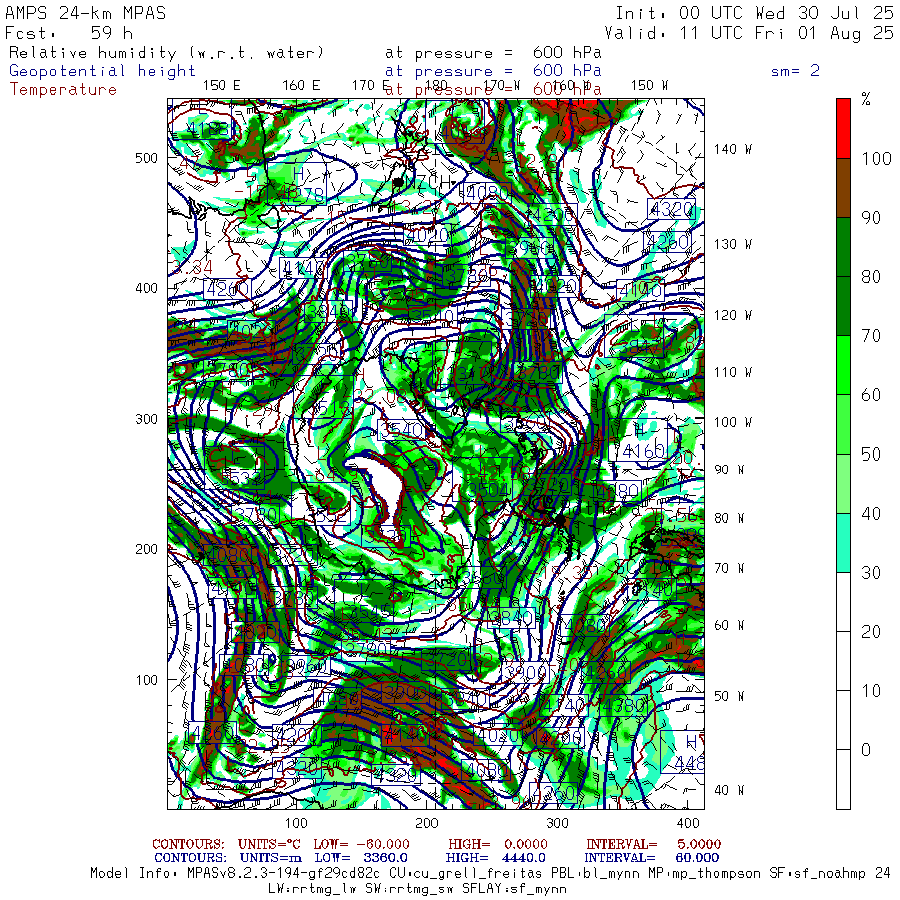Click the cyan 30–40 percent color segment
900x900 pixels.
(x=843, y=542)
